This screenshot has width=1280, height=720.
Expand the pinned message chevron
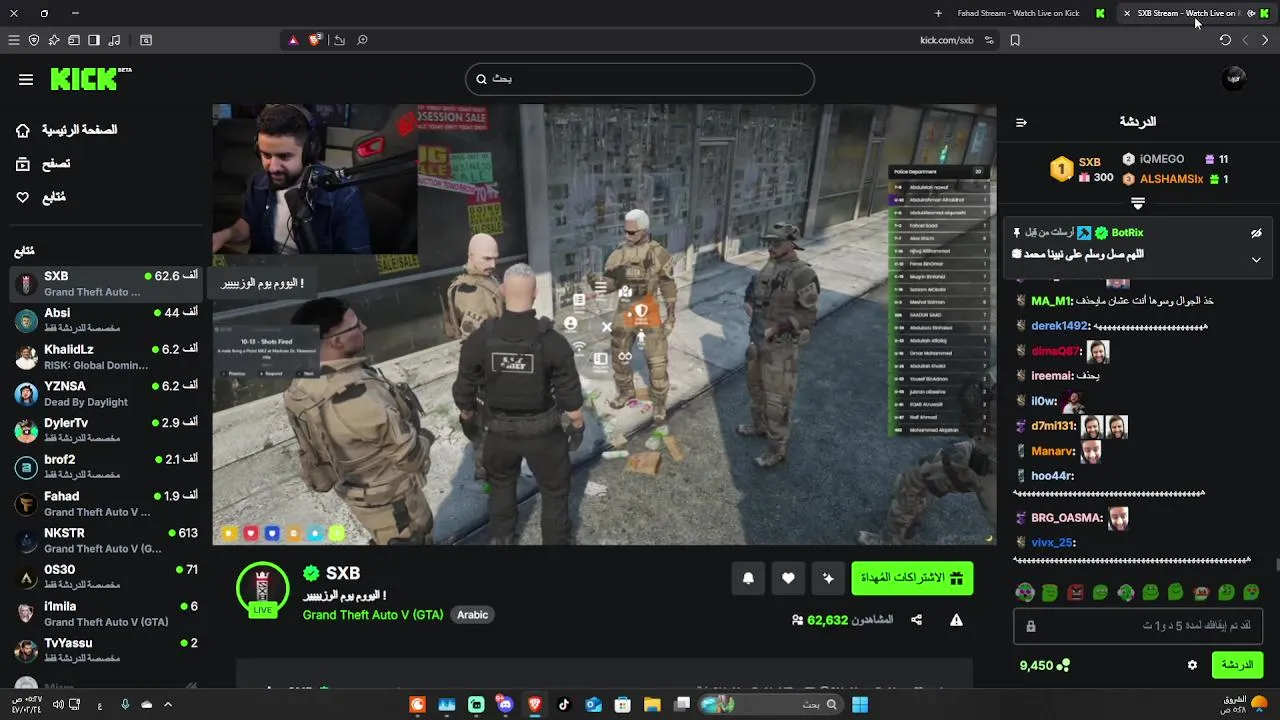point(1256,259)
